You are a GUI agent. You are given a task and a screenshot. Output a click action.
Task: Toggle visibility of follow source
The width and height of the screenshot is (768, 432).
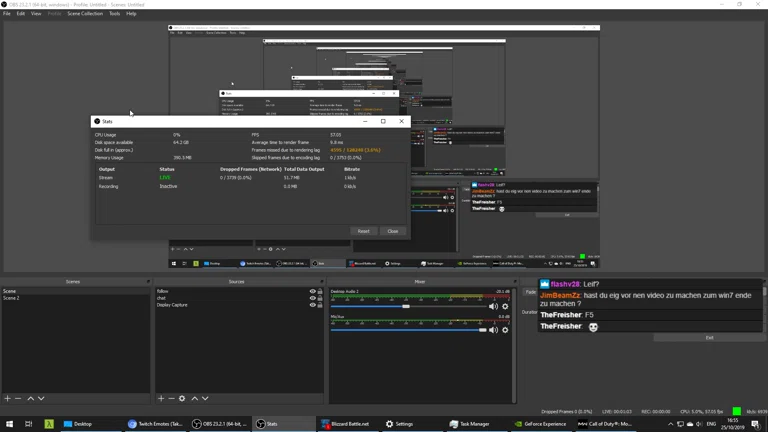[x=312, y=291]
